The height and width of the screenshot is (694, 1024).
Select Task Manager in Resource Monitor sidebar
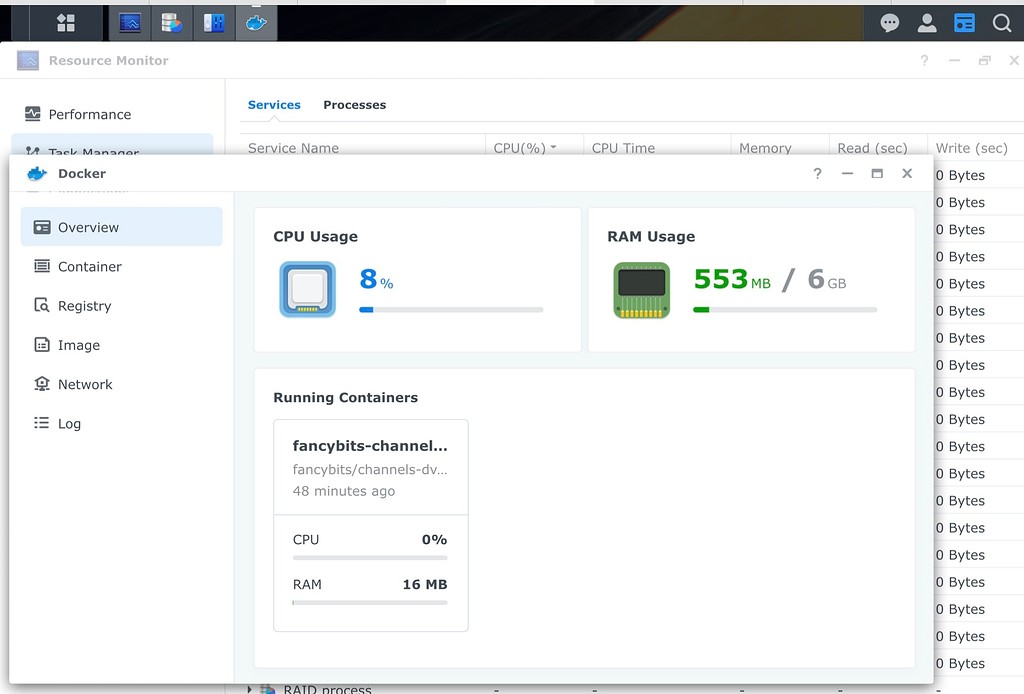pos(97,150)
